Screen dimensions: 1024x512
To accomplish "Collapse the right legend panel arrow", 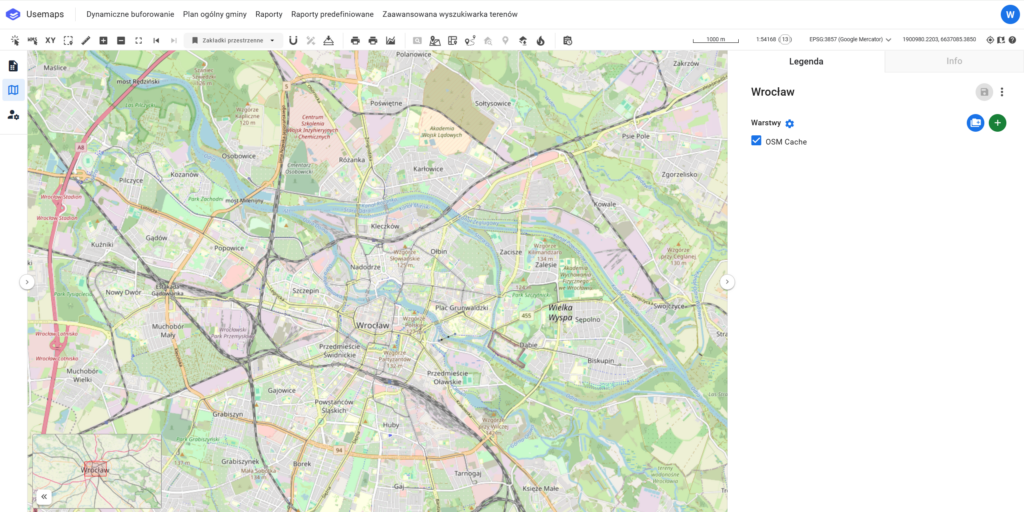I will tap(727, 282).
